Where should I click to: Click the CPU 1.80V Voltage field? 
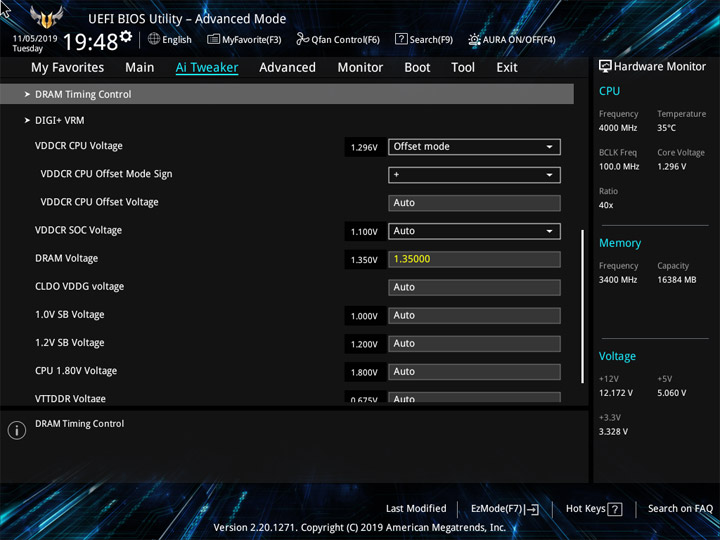pyautogui.click(x=474, y=371)
